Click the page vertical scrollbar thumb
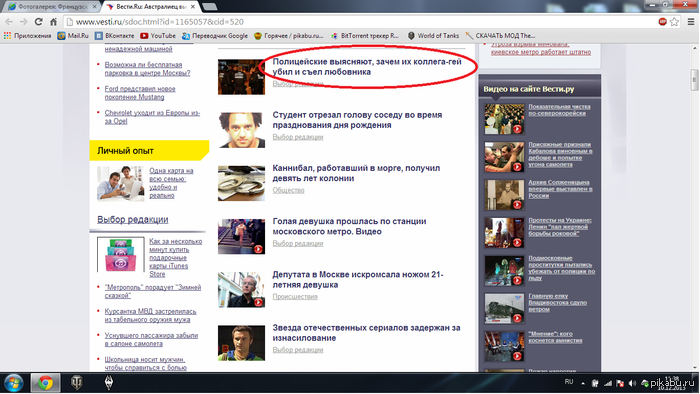Image resolution: width=700 pixels, height=394 pixels. [x=695, y=79]
